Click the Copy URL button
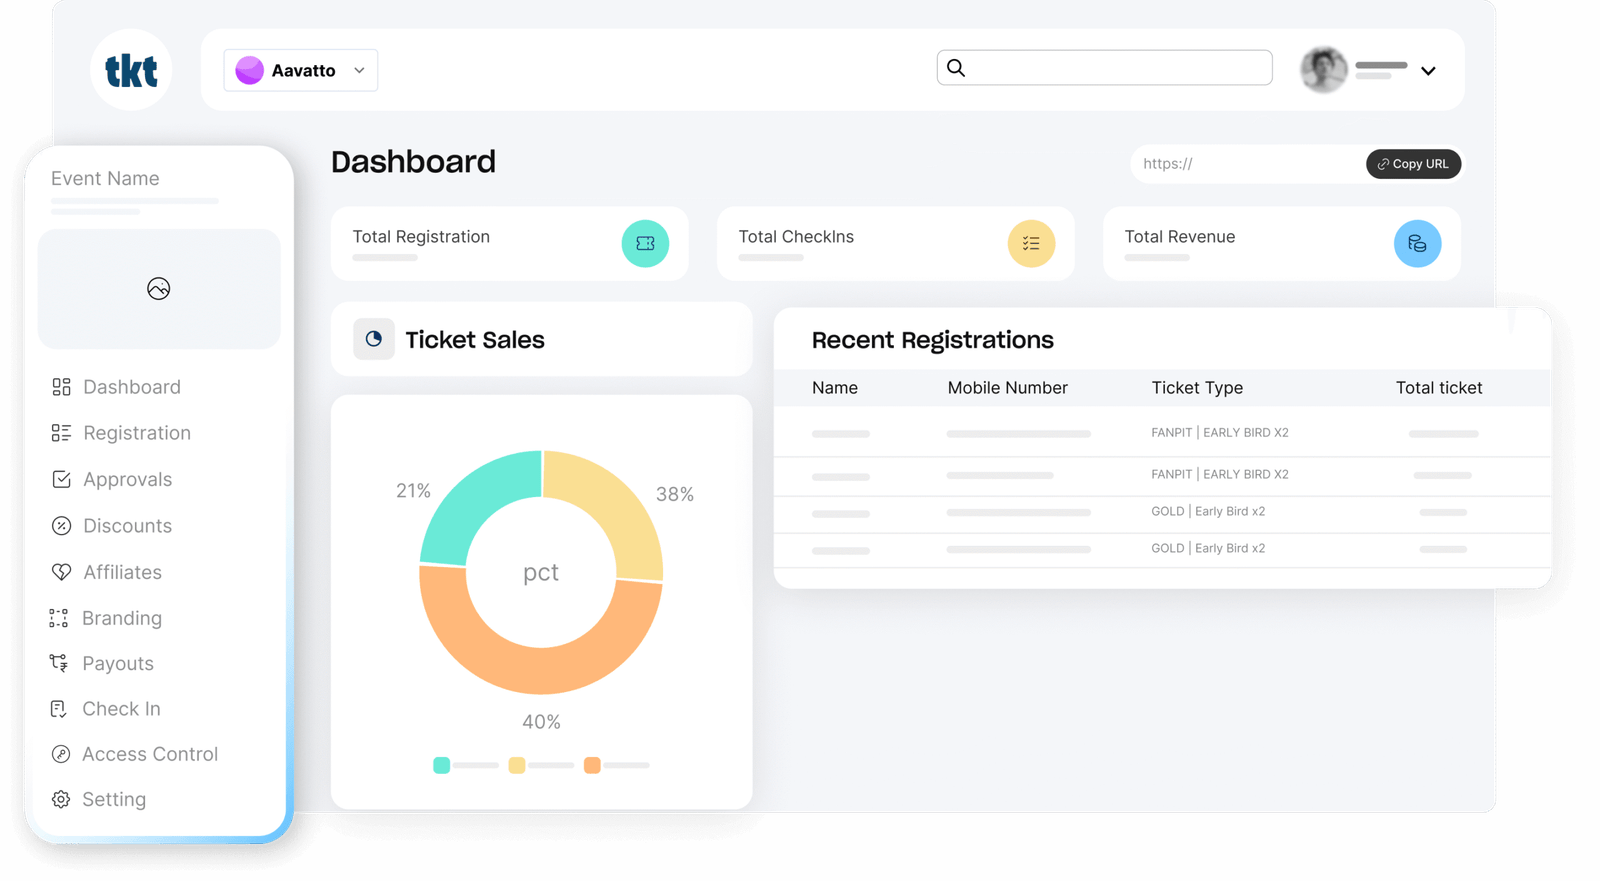Viewport: 1600px width, 881px height. (x=1413, y=164)
